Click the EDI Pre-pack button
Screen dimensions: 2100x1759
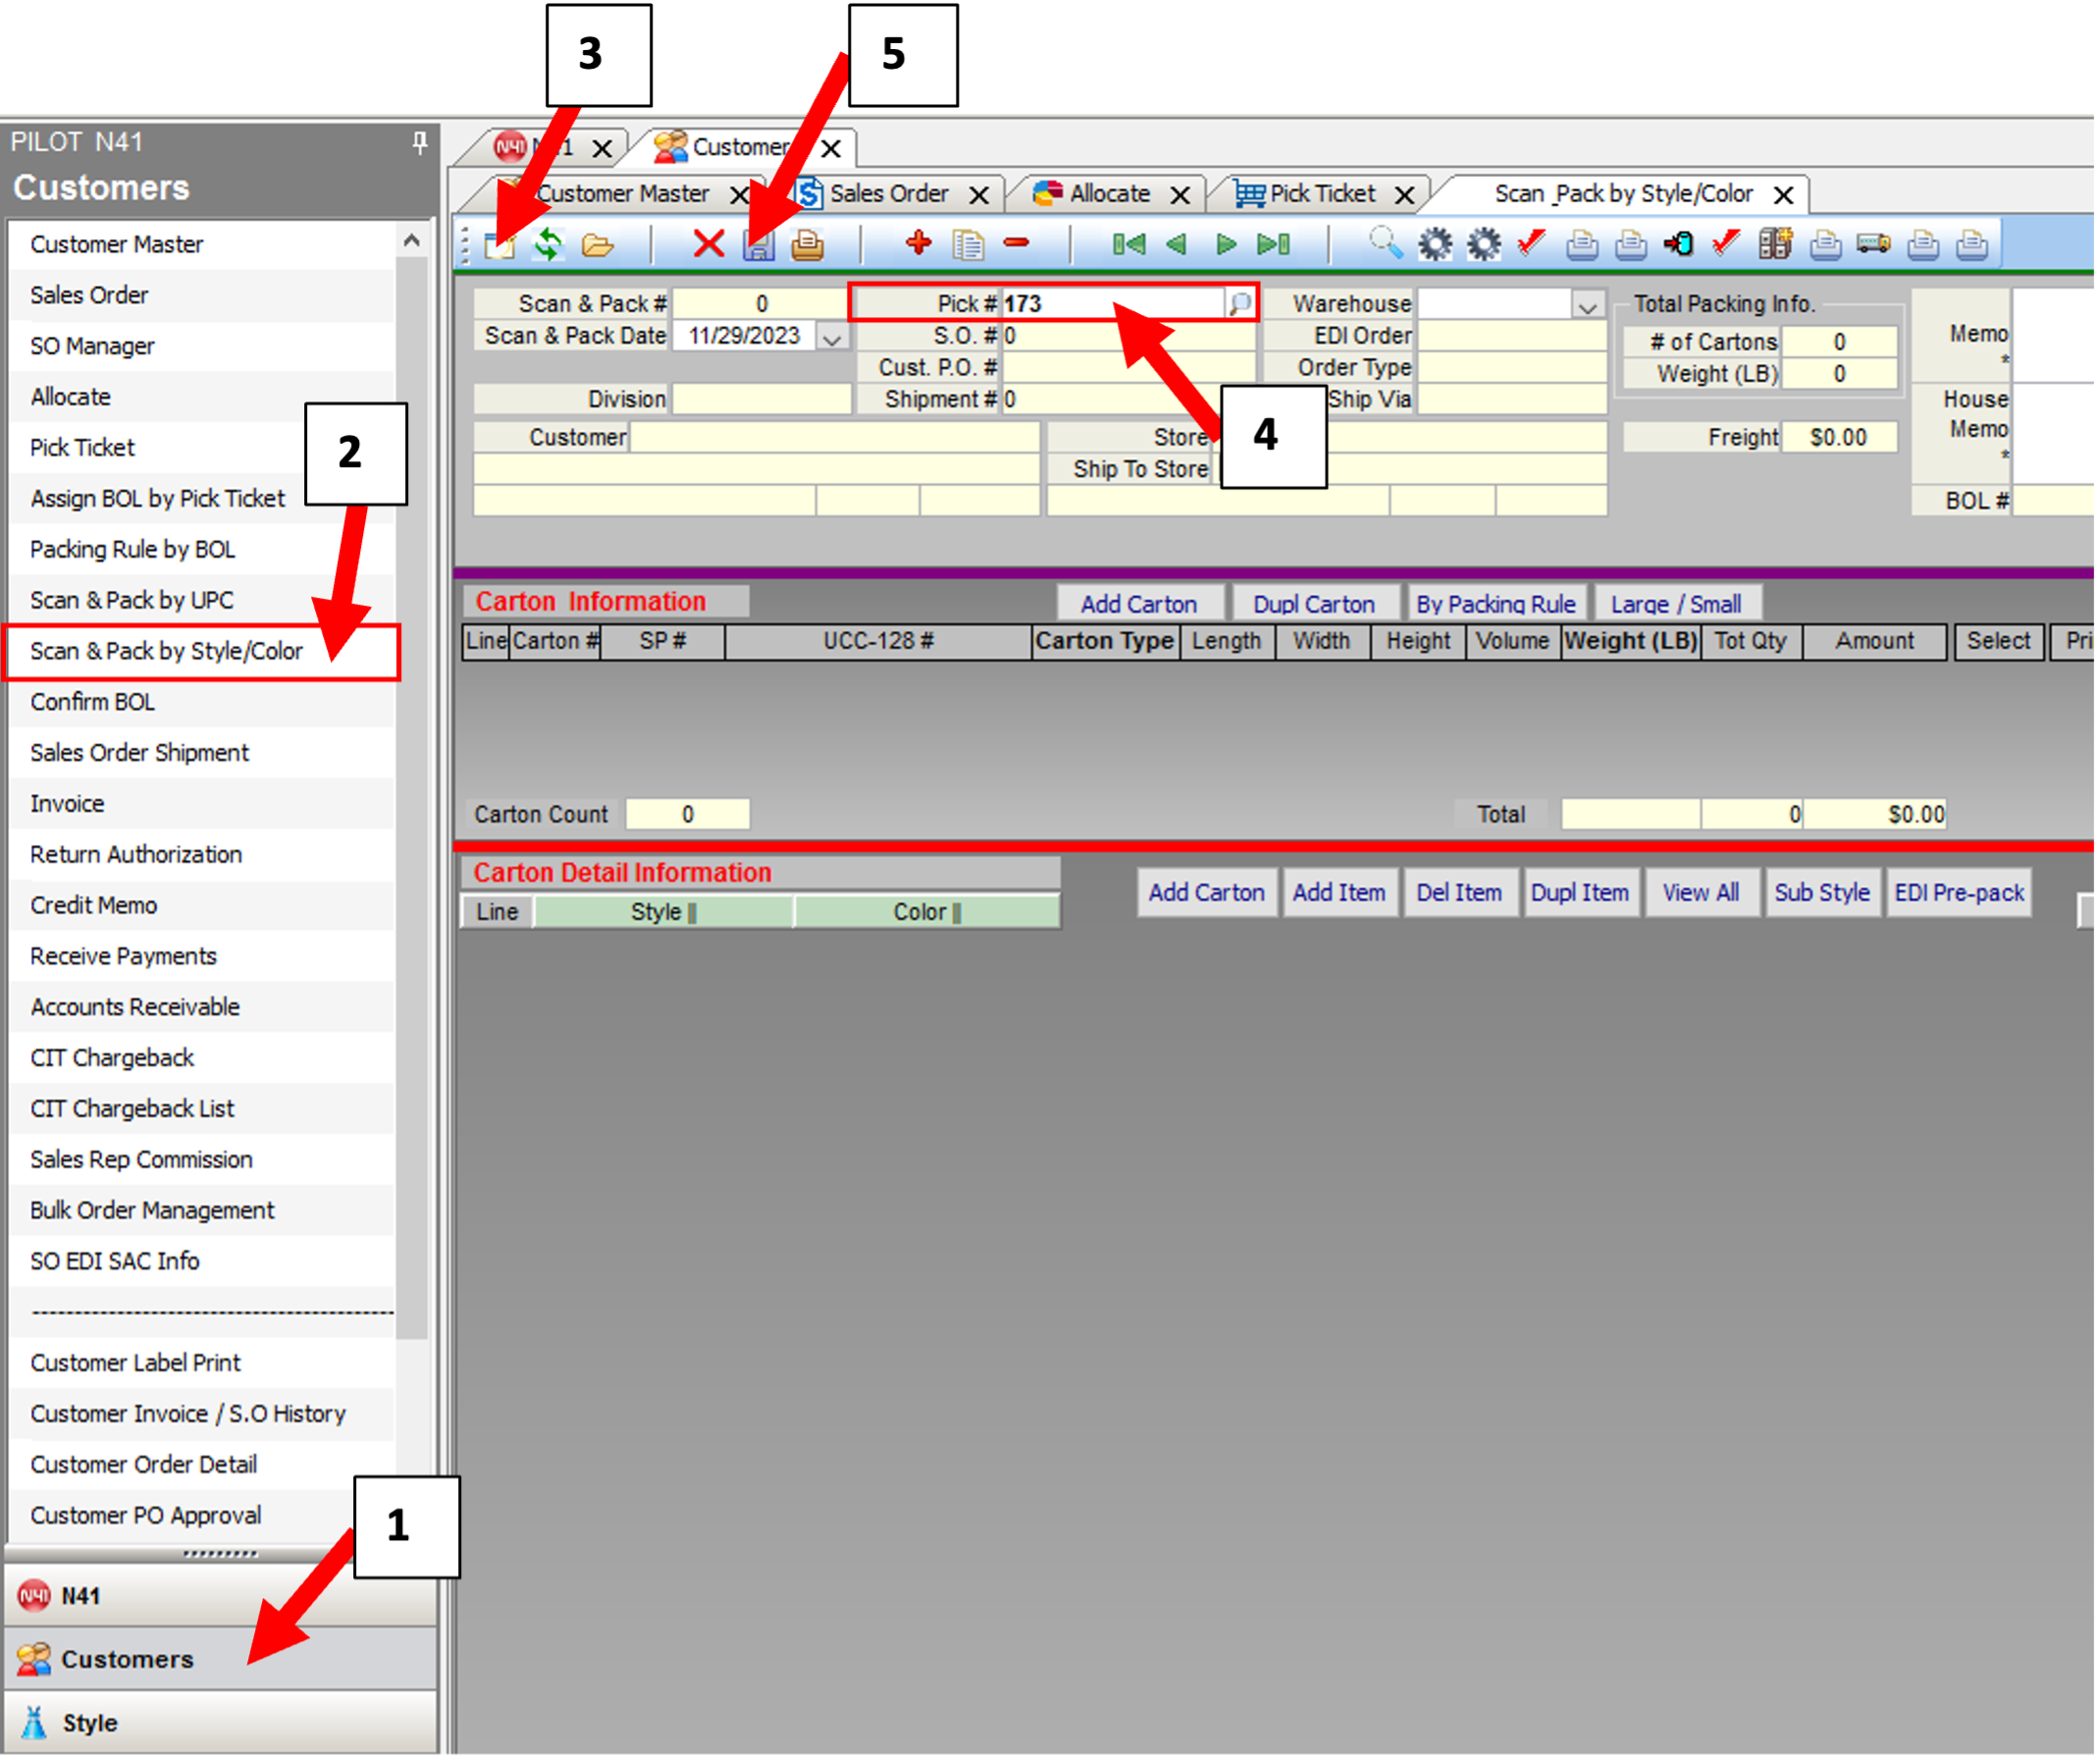(x=1958, y=892)
